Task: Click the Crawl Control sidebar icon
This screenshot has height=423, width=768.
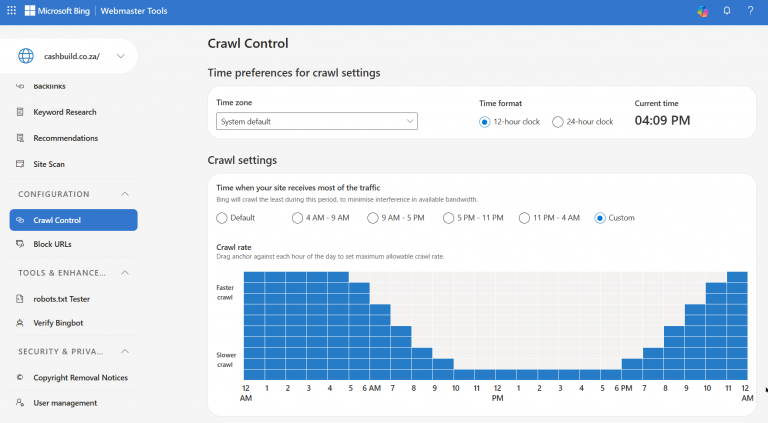Action: (20, 220)
